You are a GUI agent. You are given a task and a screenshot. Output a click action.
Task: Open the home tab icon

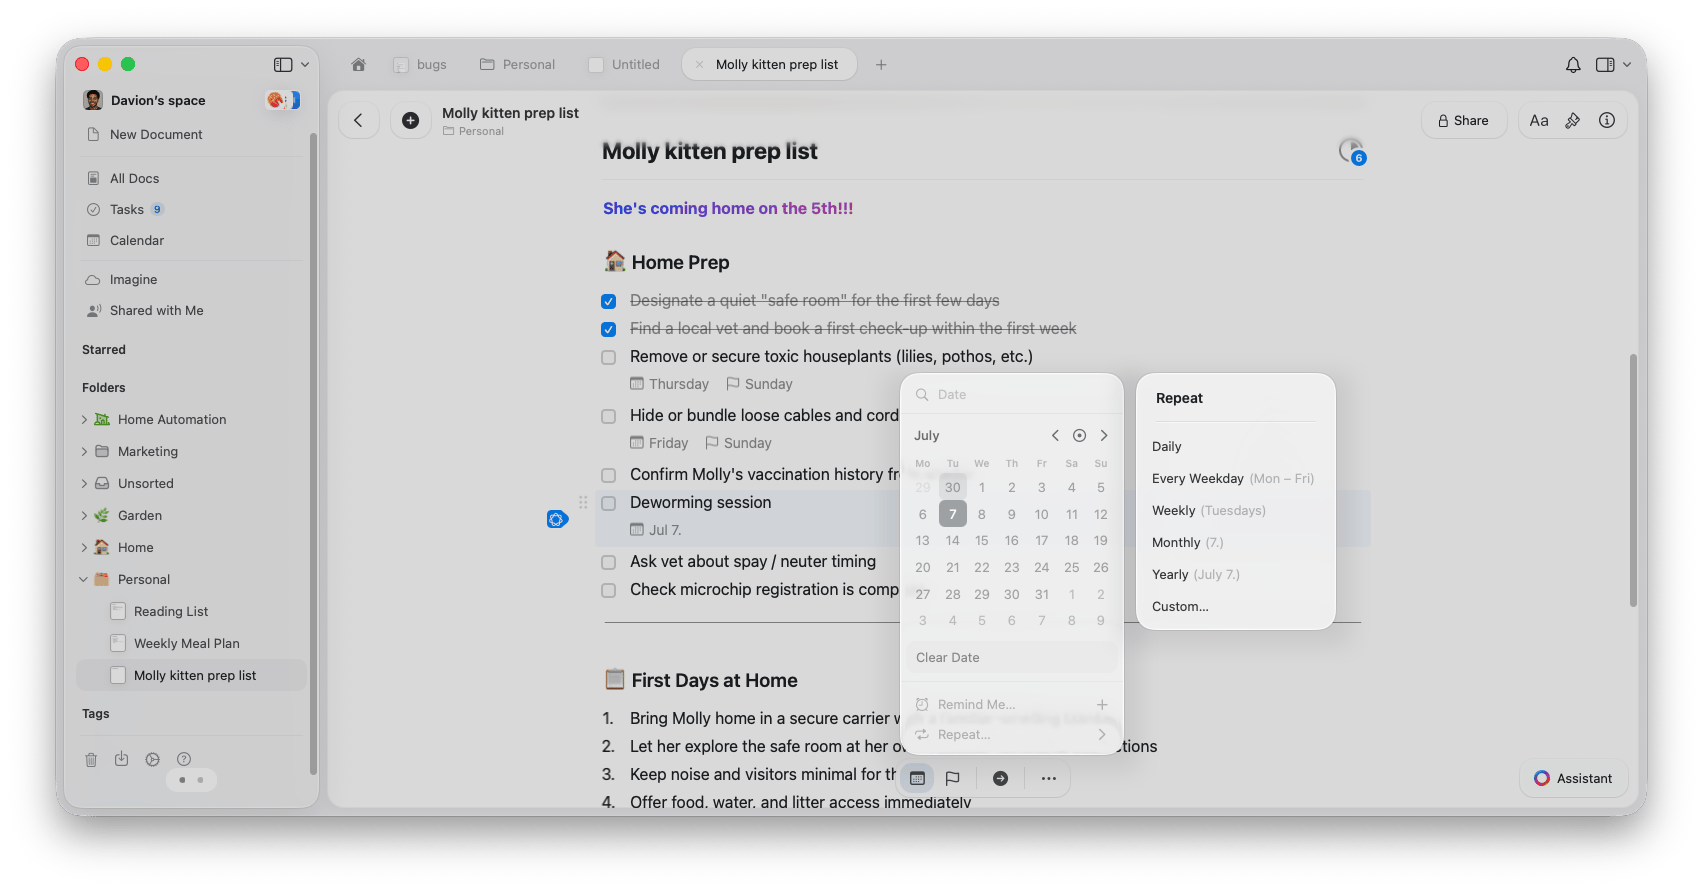[x=358, y=65]
